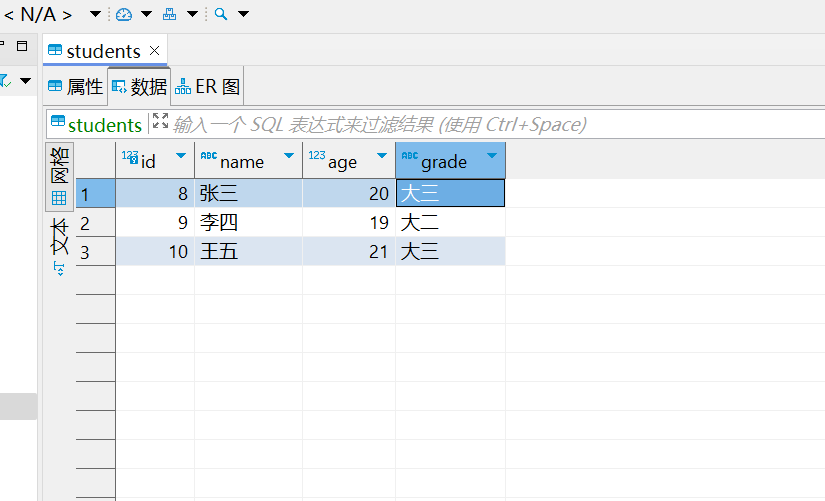Screen dimensions: 825x501
Task: Open the dashboard gauge toolbar icon
Action: (124, 14)
